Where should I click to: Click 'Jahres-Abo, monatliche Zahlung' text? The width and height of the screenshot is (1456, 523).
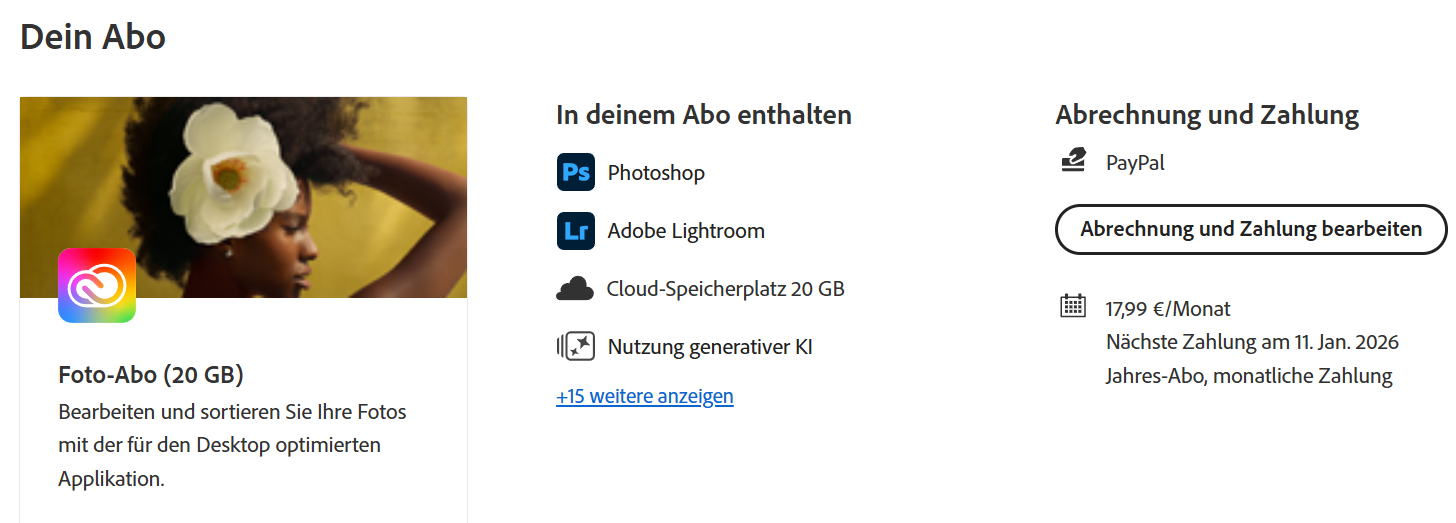[x=1249, y=376]
